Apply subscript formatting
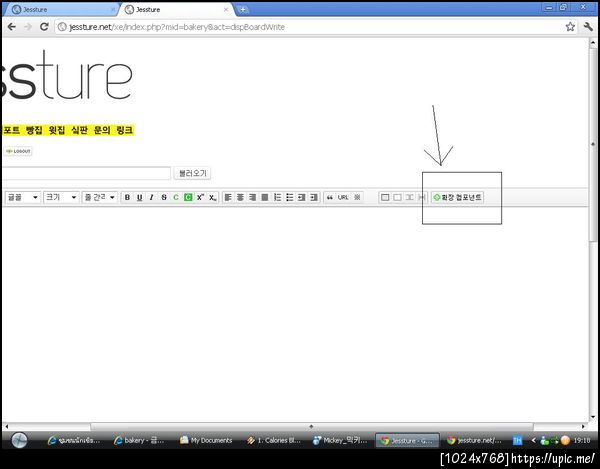The height and width of the screenshot is (469, 600). tap(212, 197)
